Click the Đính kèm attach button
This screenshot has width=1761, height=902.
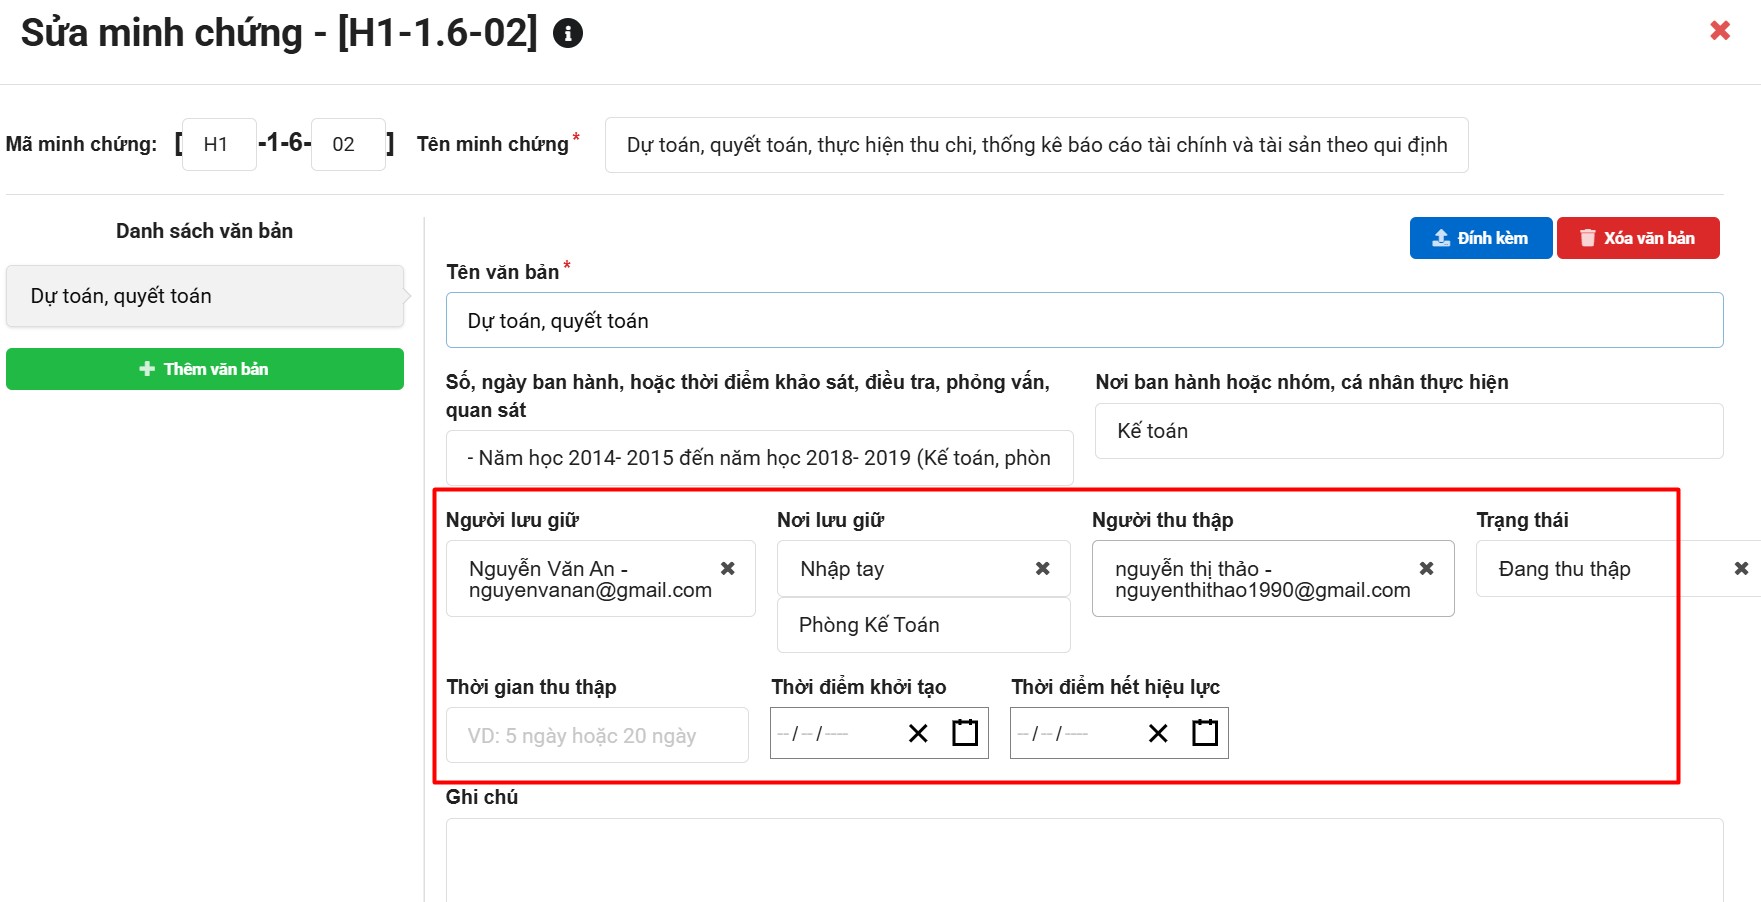1480,238
